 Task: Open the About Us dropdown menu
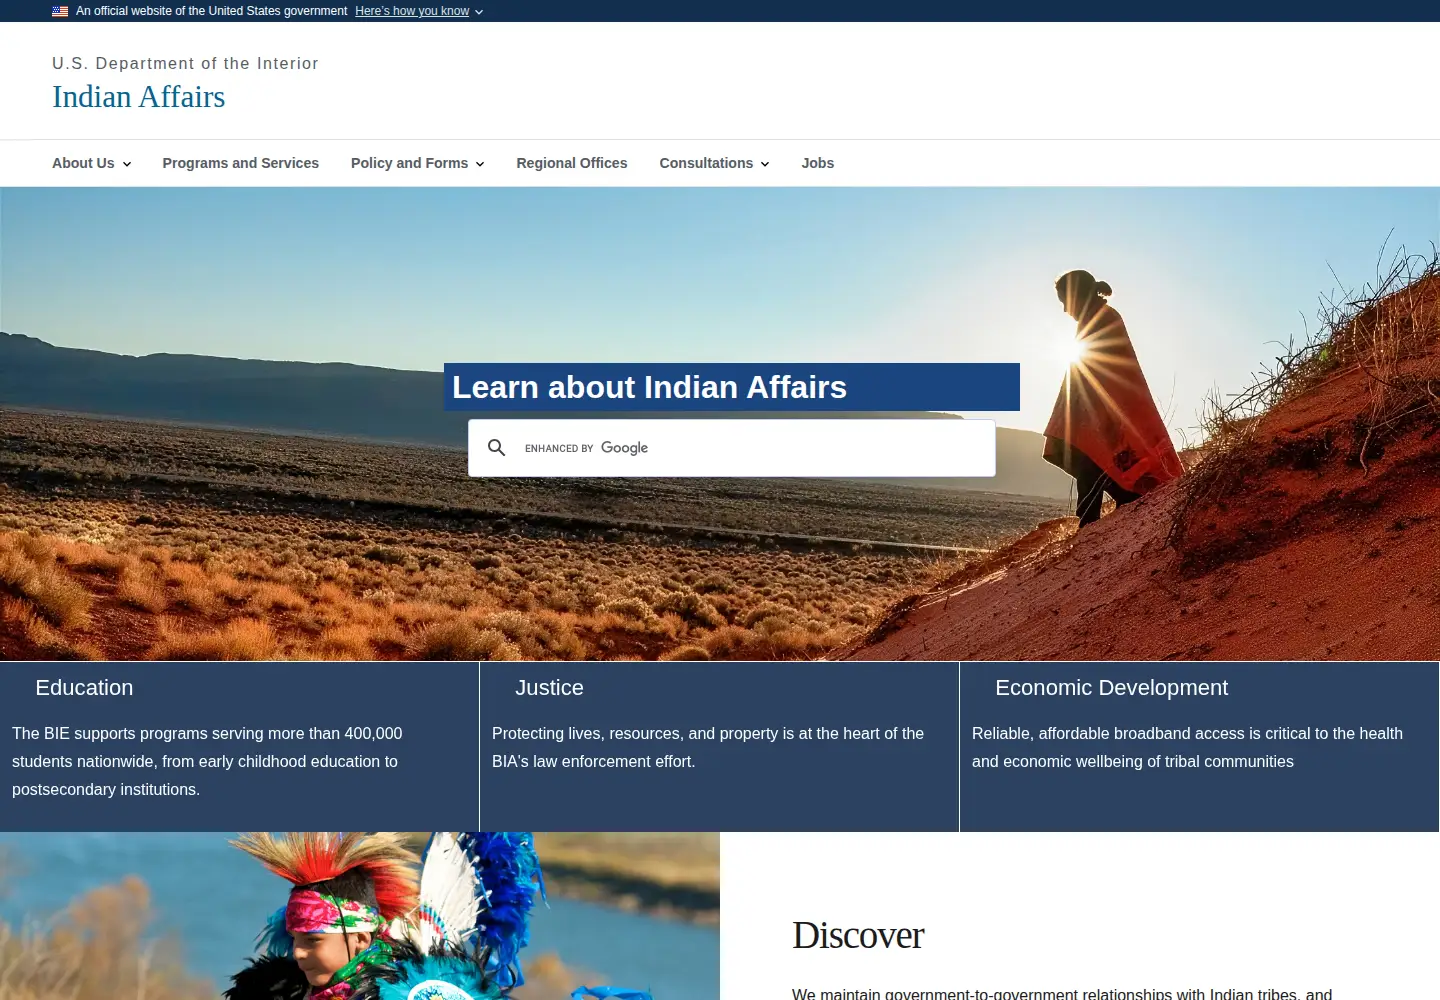coord(91,163)
